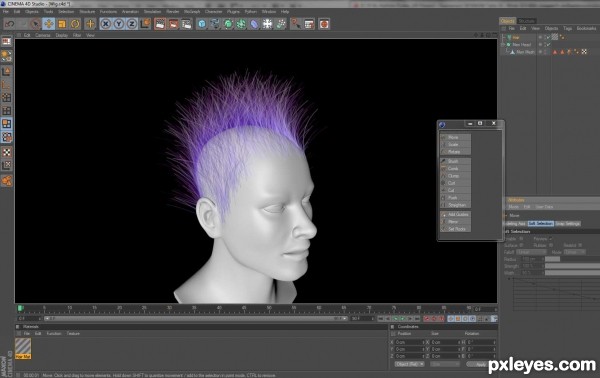Viewport: 600px width, 378px height.
Task: Choose Straighten in hair tools panel
Action: [455, 205]
